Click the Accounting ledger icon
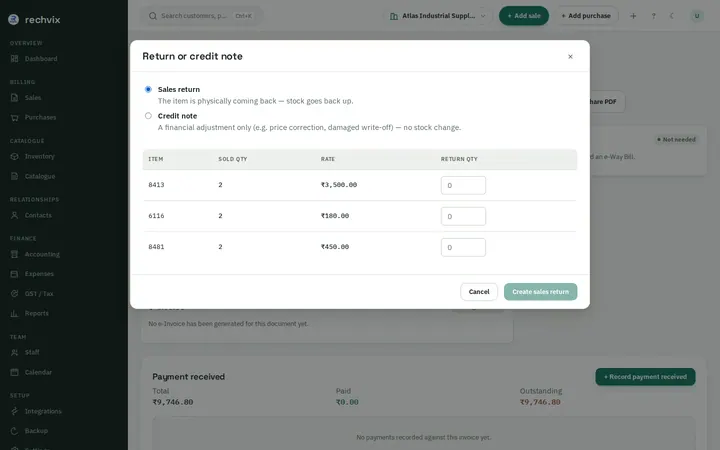Screen dimensions: 720x450 [15, 254]
